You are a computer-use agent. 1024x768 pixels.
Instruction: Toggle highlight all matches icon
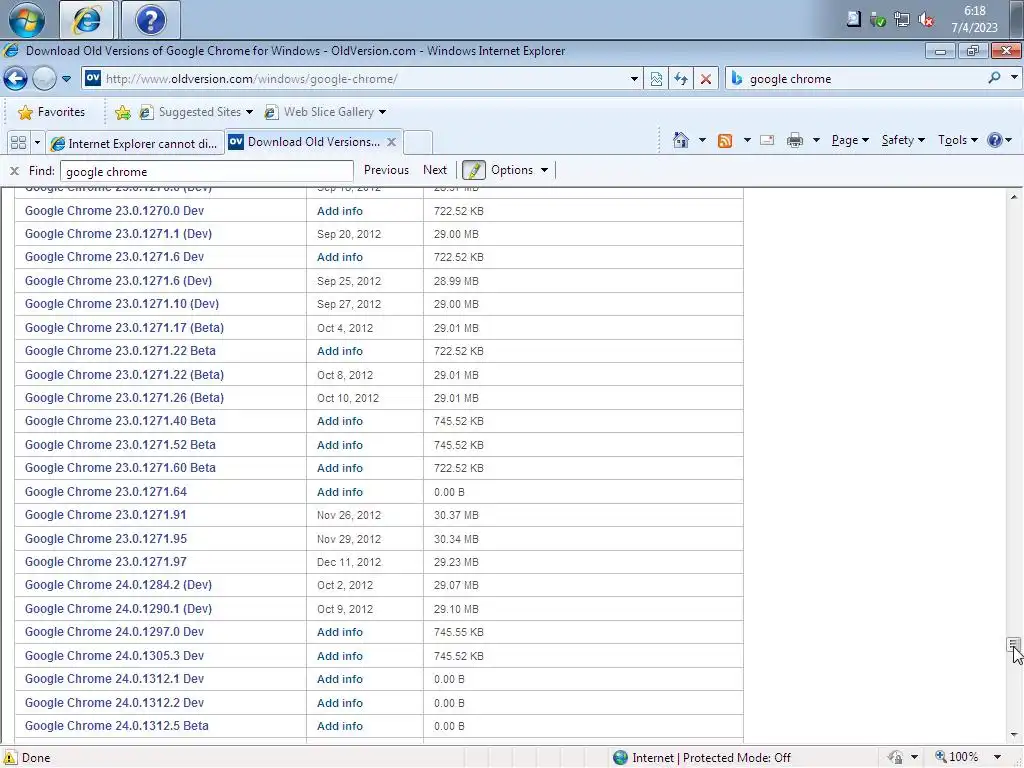tap(473, 170)
